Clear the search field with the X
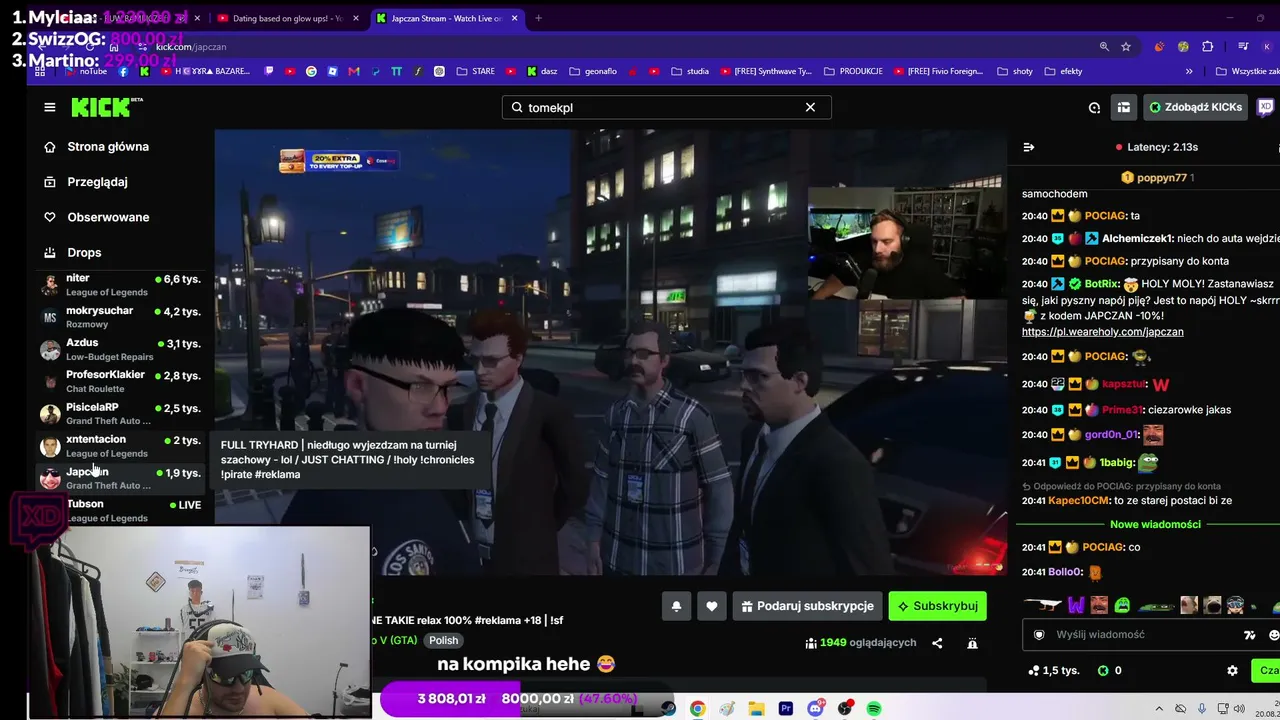1280x720 pixels. point(810,107)
